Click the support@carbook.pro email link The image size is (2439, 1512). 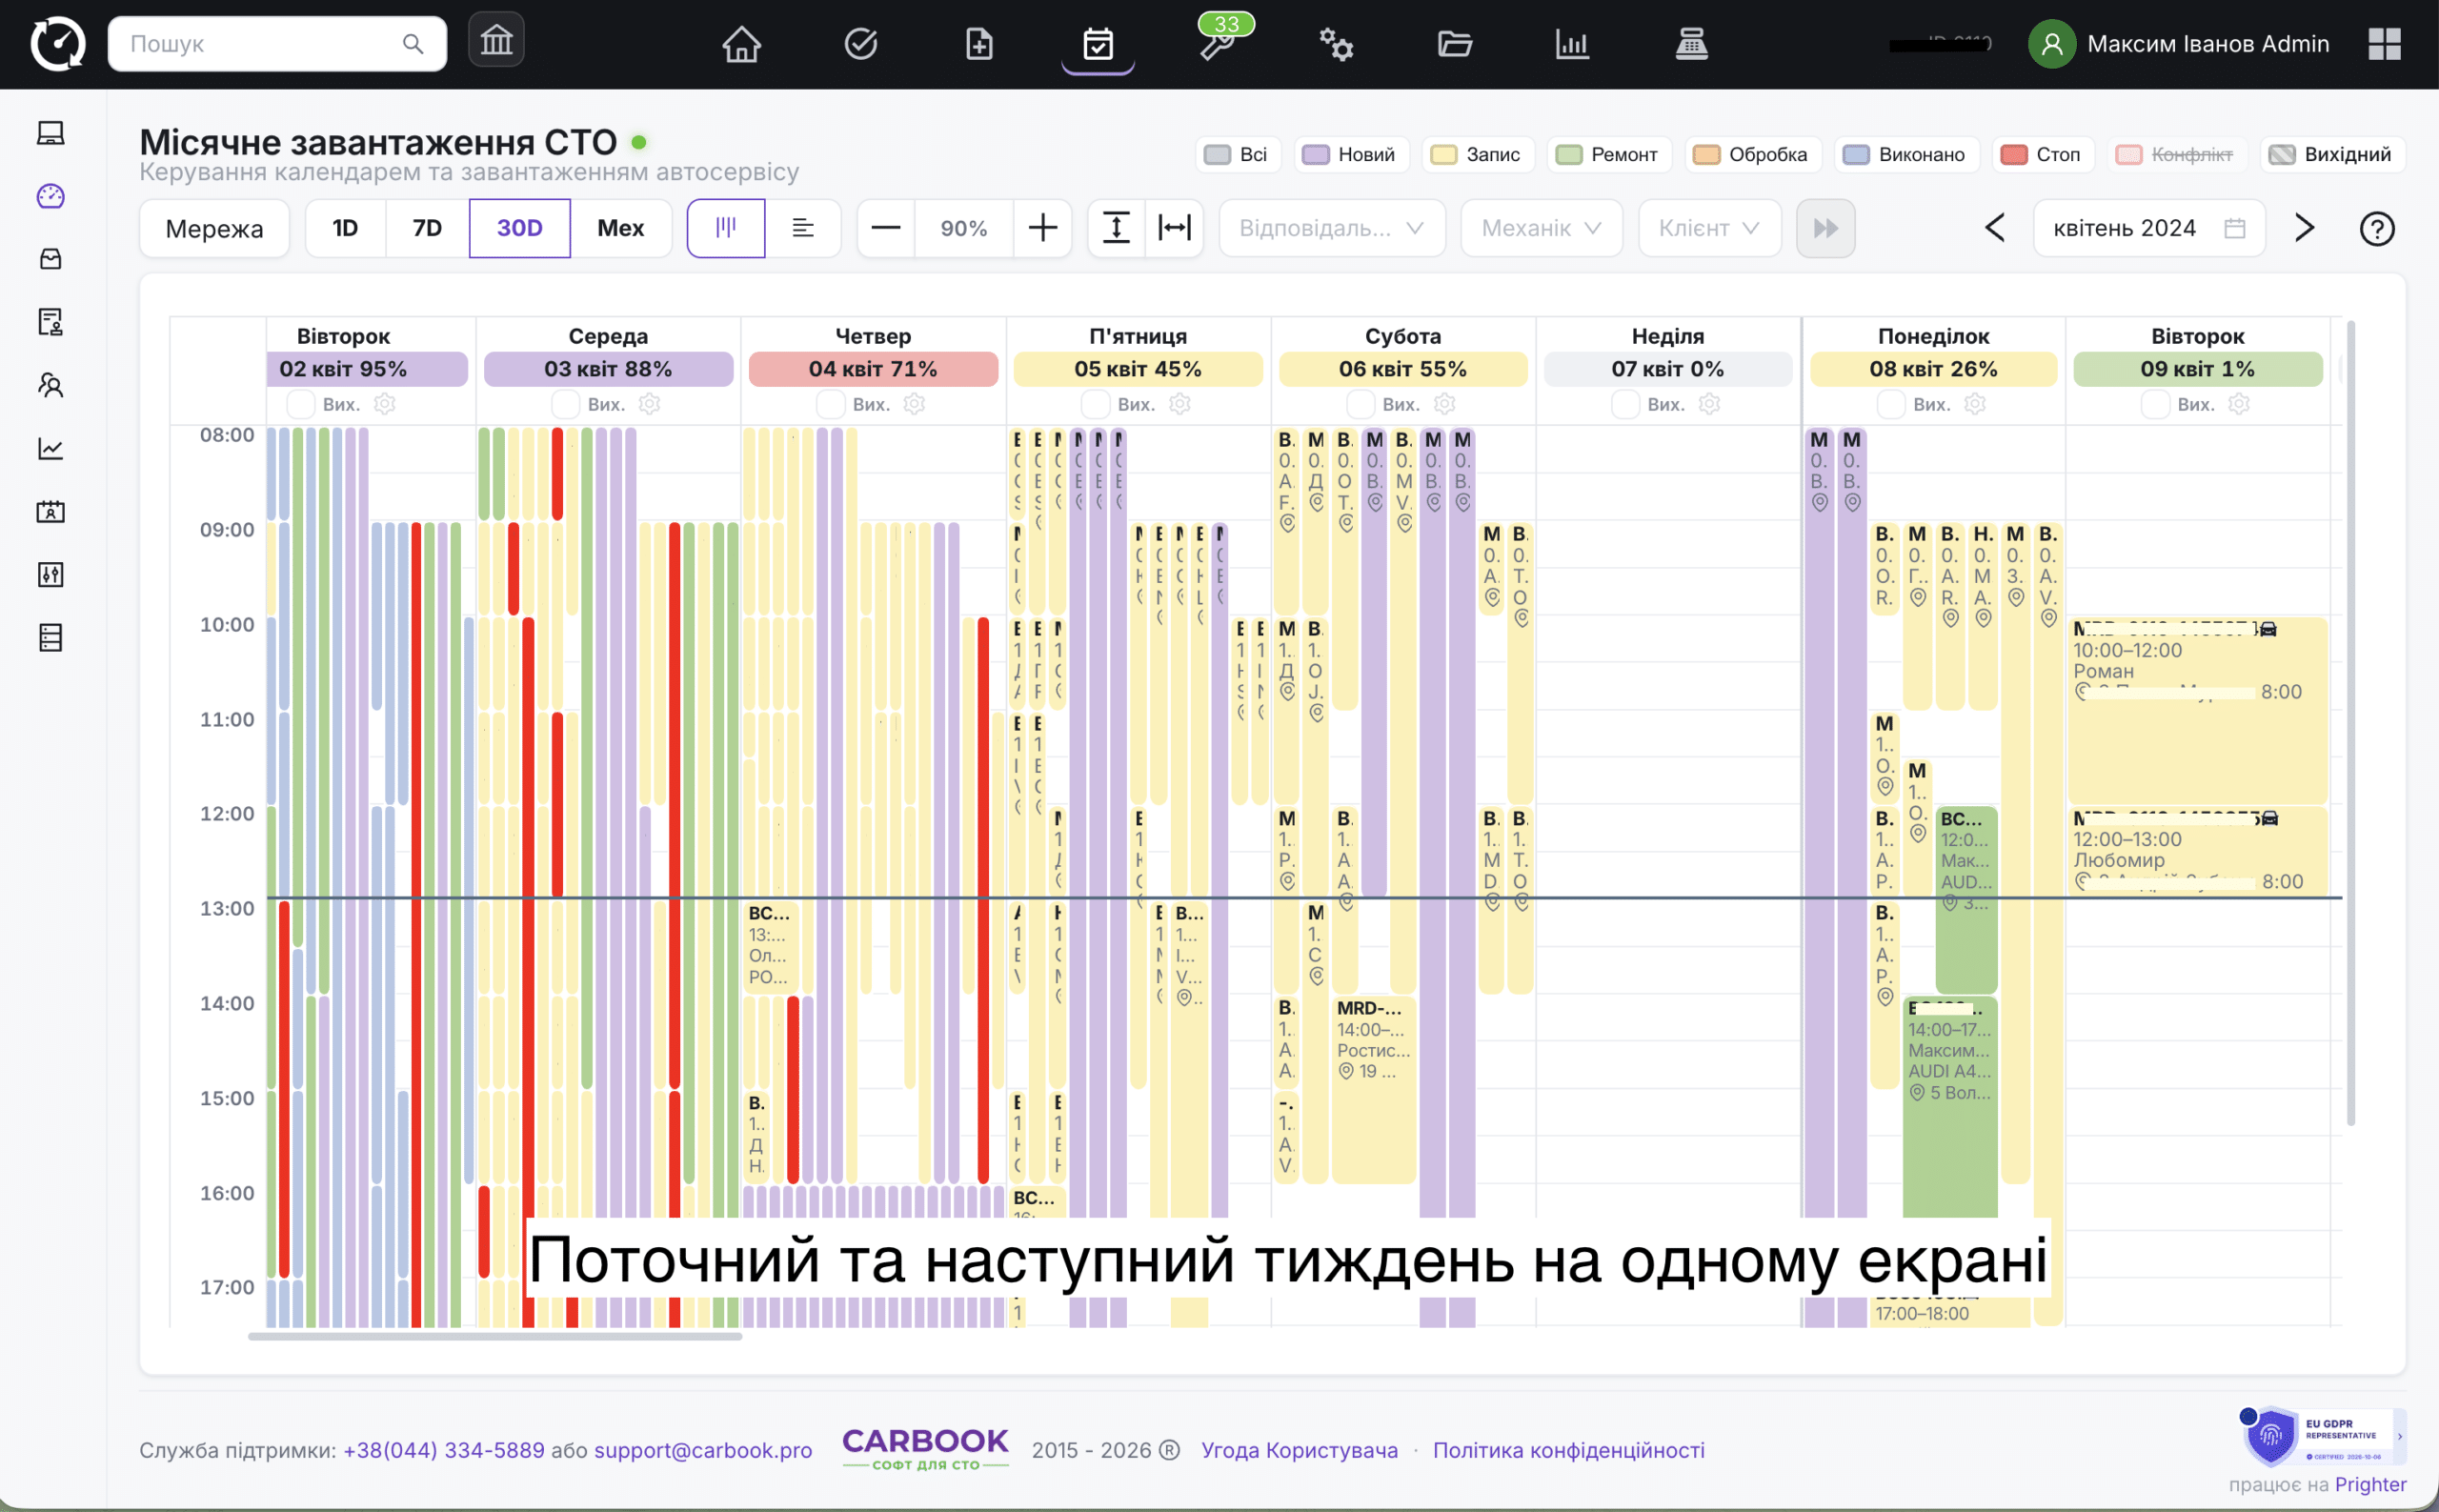[702, 1450]
